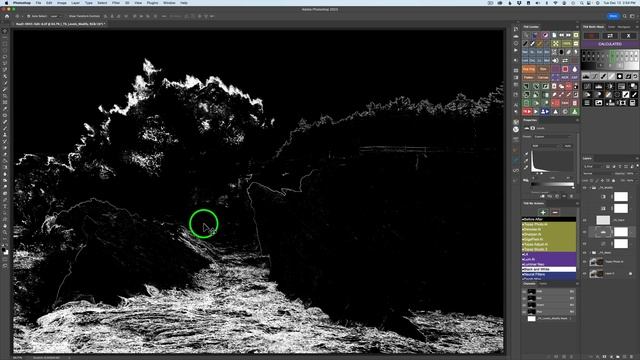Viewport: 640px width, 360px height.
Task: Click the Share button
Action: (x=613, y=16)
